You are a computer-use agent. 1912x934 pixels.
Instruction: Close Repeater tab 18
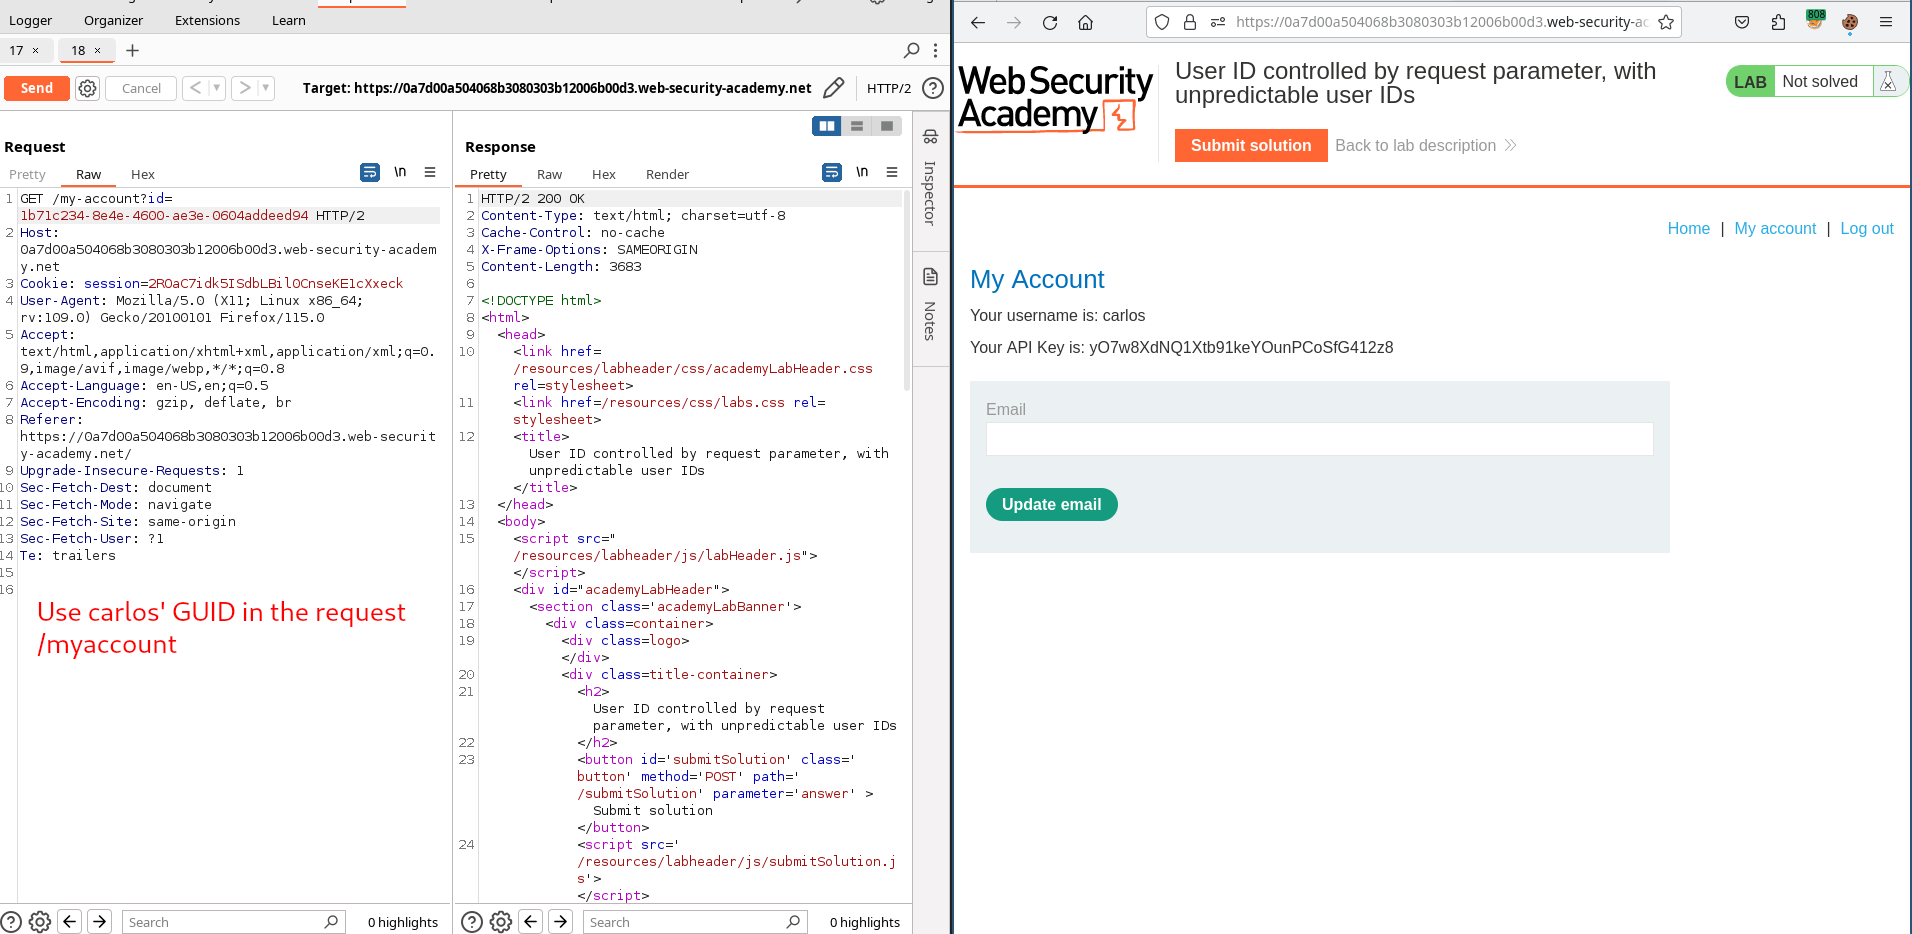click(x=97, y=50)
